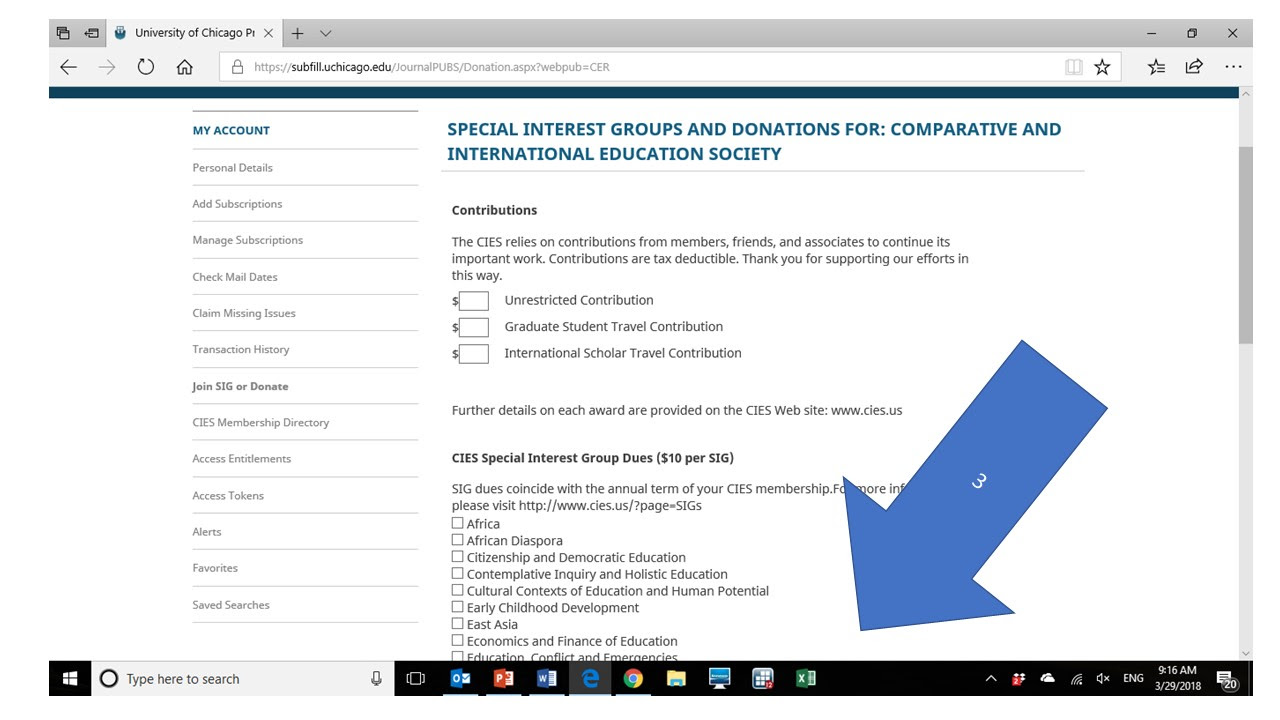Image resolution: width=1280 pixels, height=720 pixels.
Task: Open the Windows Start menu
Action: tap(70, 679)
